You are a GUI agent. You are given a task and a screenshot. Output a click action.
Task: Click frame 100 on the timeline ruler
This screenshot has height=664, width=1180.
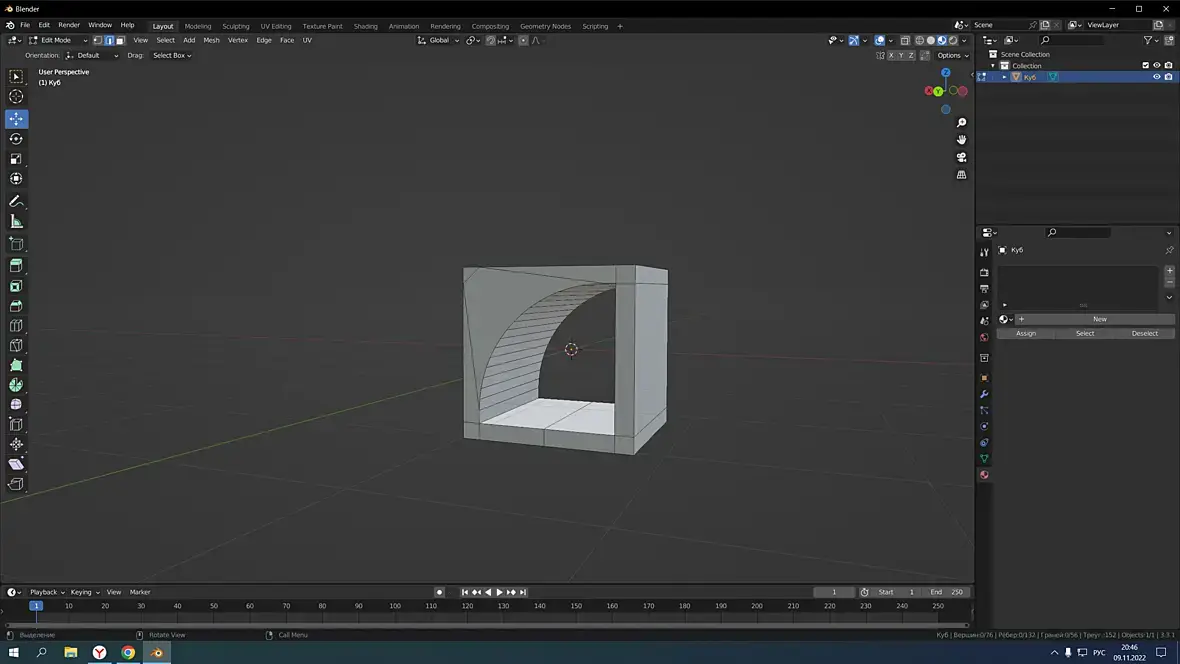tap(395, 606)
